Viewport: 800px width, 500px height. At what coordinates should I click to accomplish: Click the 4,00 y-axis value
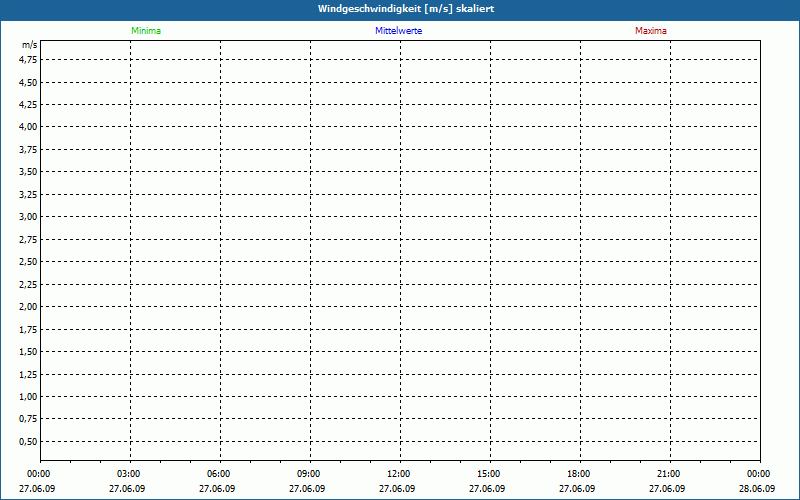tap(28, 127)
